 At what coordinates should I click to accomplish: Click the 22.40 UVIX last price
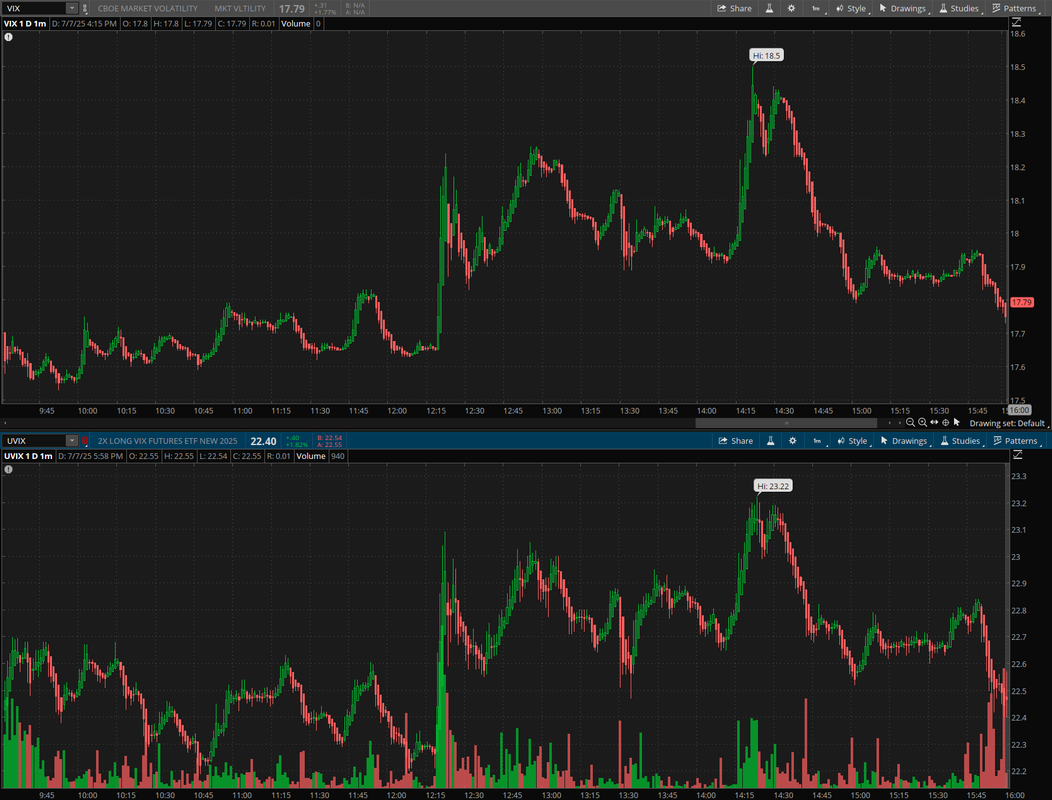point(263,441)
